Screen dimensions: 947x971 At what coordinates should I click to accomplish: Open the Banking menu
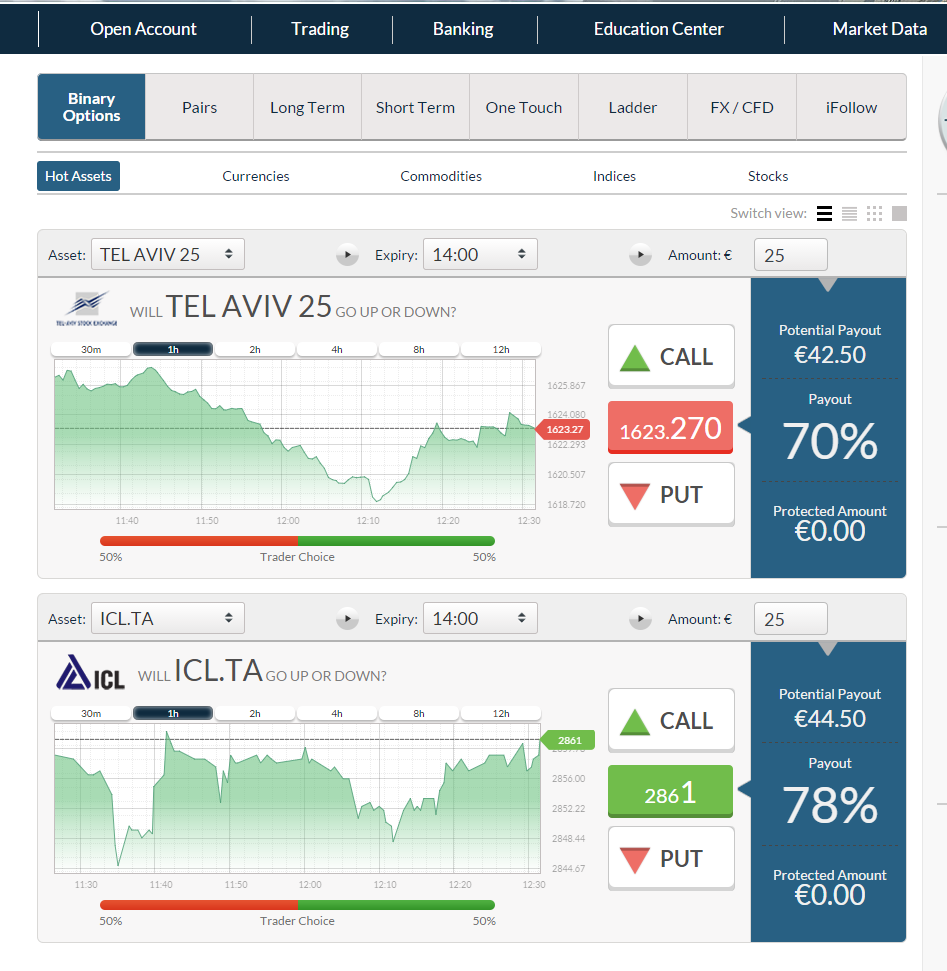tap(463, 29)
